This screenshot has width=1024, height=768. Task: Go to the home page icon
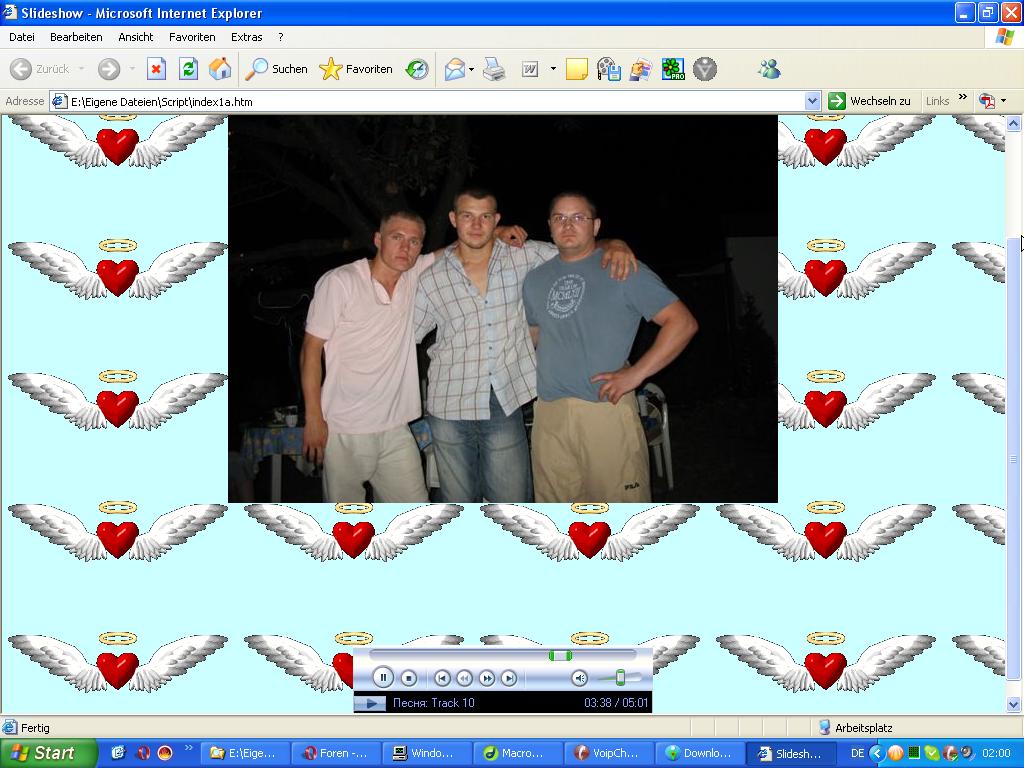pos(220,69)
